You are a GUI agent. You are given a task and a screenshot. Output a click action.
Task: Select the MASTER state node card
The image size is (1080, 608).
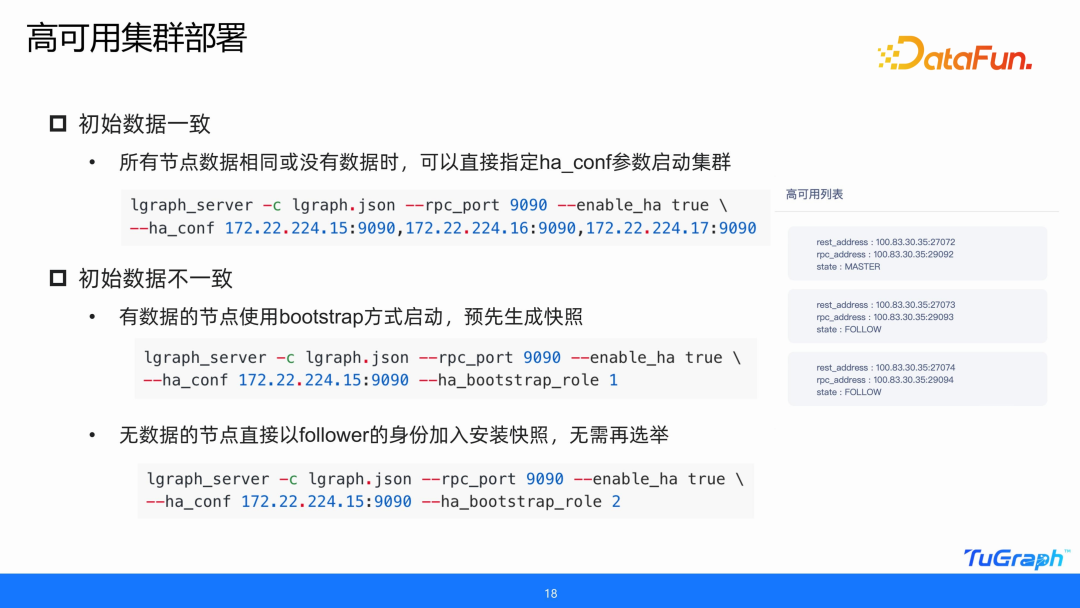pos(917,254)
